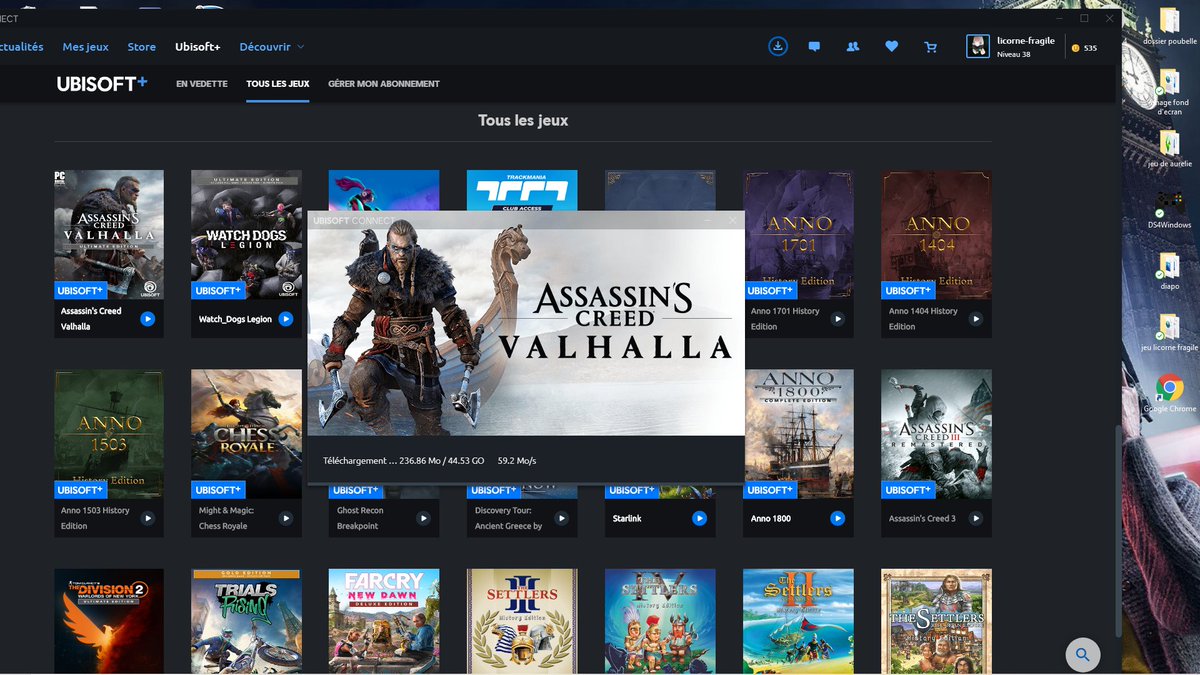Click play button on Anno 1404 History Edition
Viewport: 1200px width, 675px height.
(975, 319)
